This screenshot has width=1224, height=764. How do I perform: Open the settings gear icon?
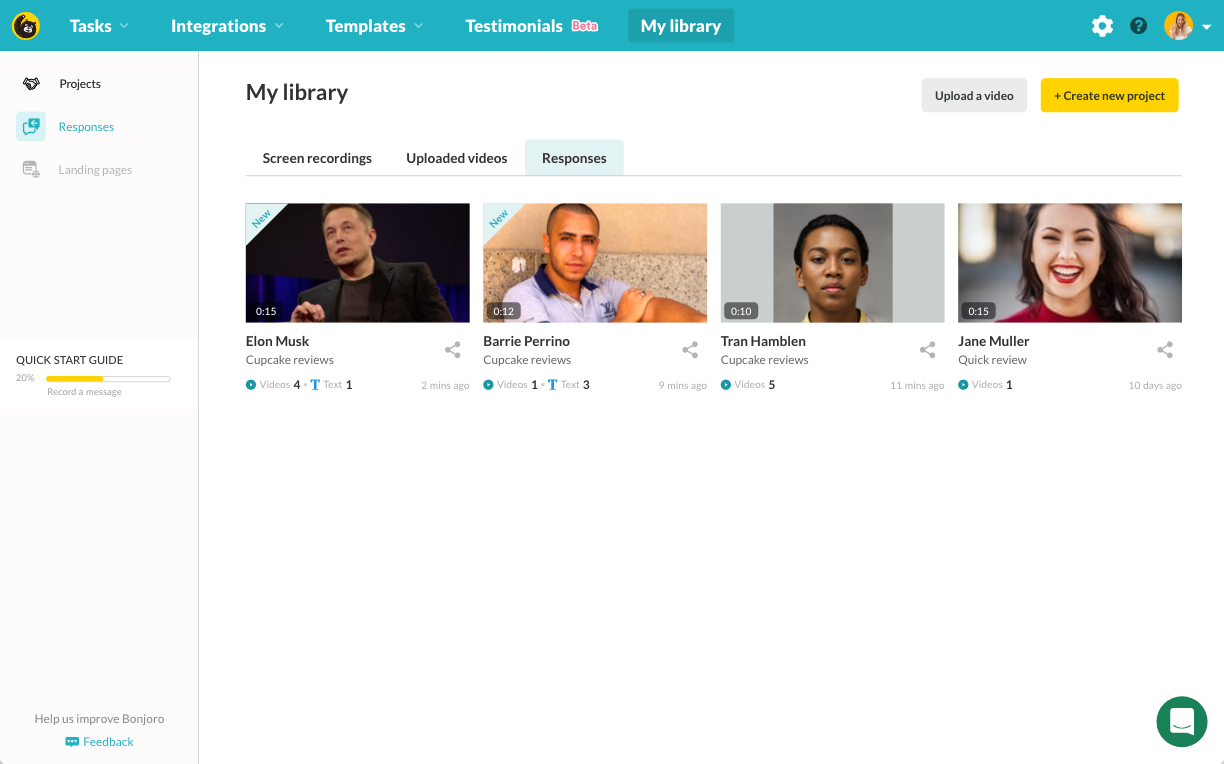tap(1102, 26)
